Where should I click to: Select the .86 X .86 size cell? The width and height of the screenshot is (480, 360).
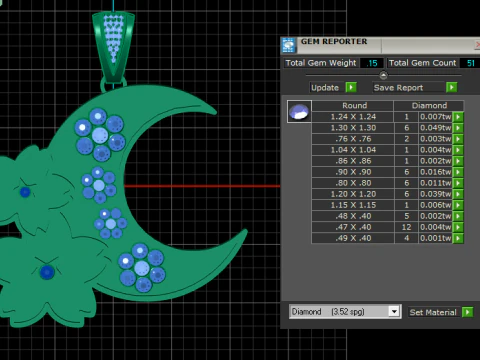click(x=353, y=161)
